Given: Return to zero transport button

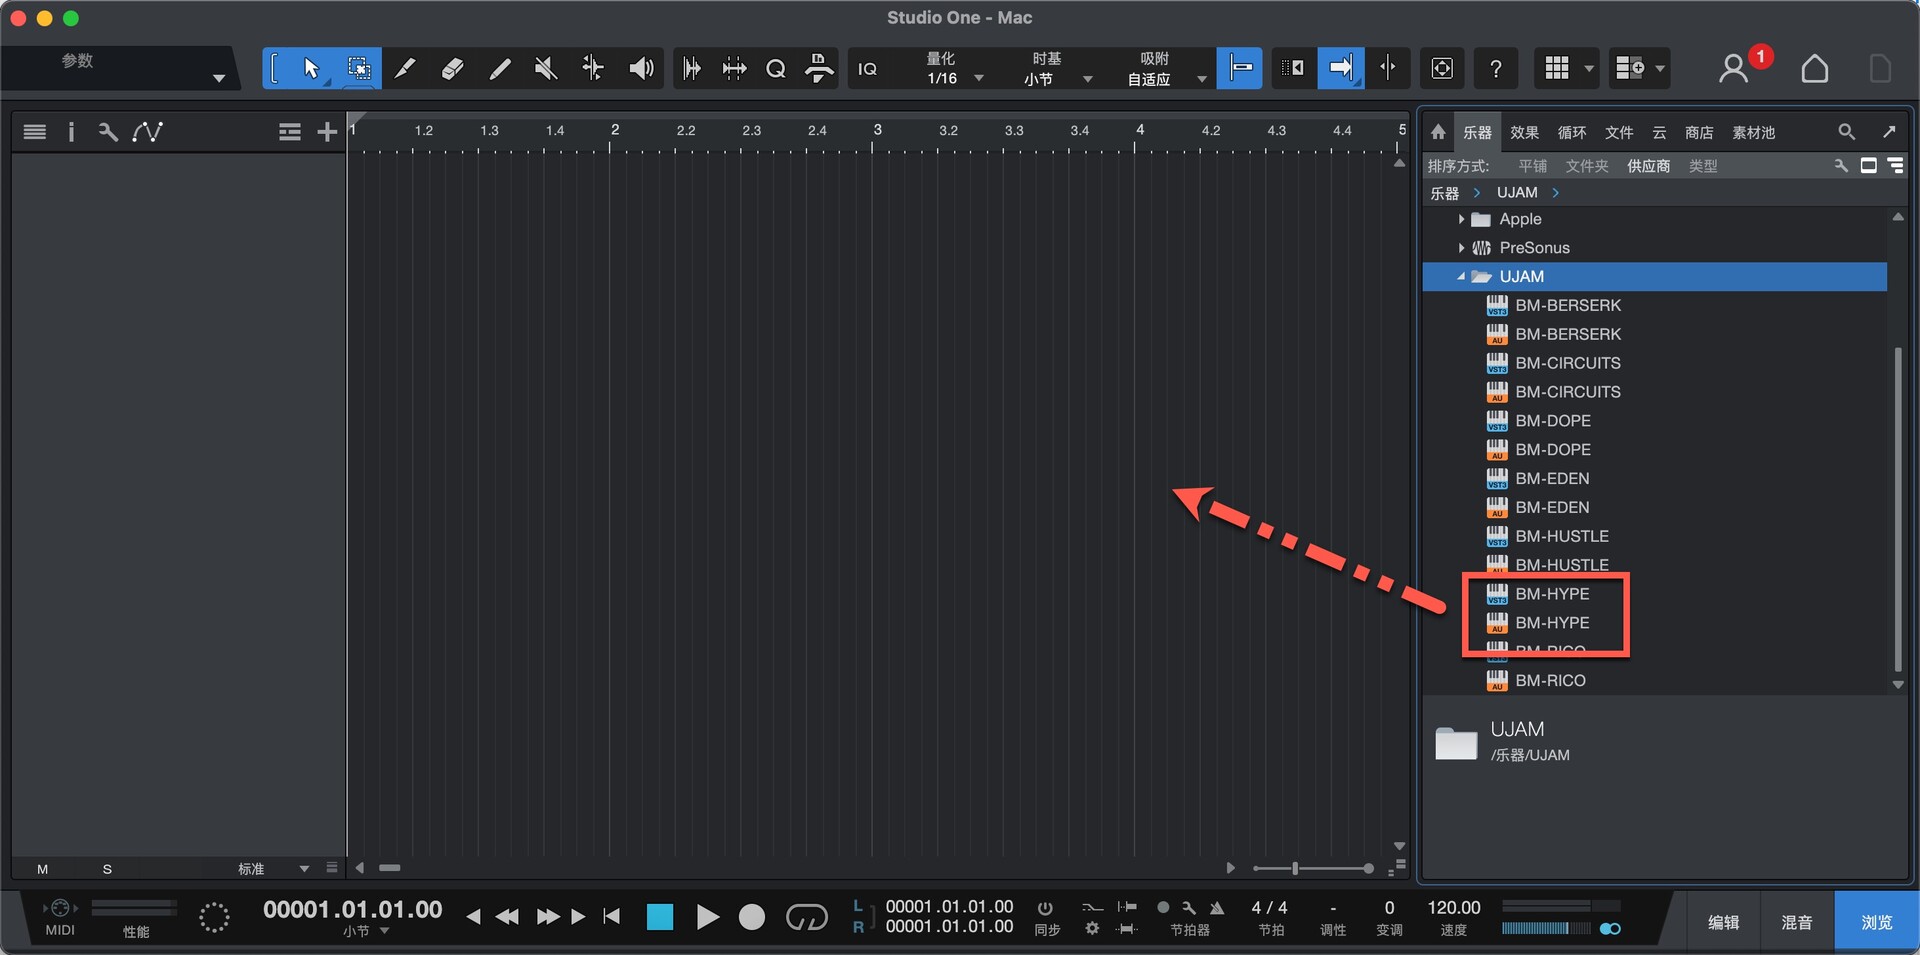Looking at the screenshot, I should [612, 917].
